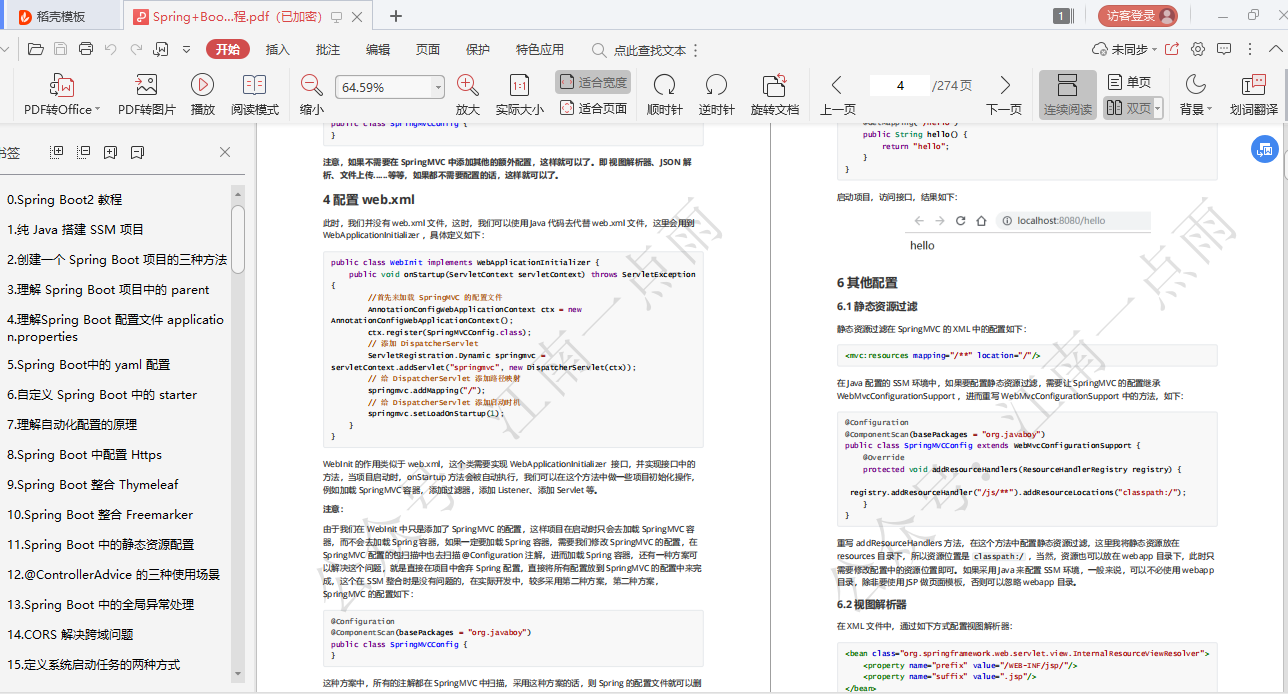Open bookmark 7.理解自动化配置的原理

[x=71, y=424]
